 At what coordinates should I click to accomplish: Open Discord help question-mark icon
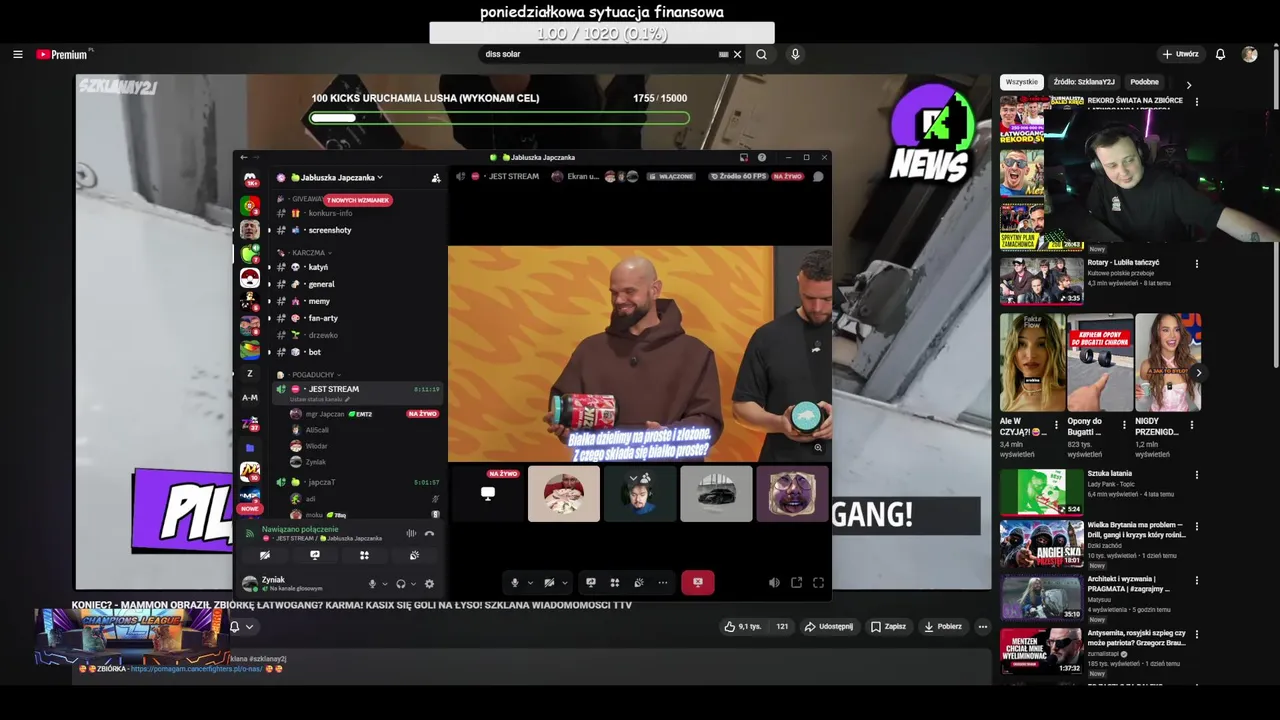pos(762,157)
